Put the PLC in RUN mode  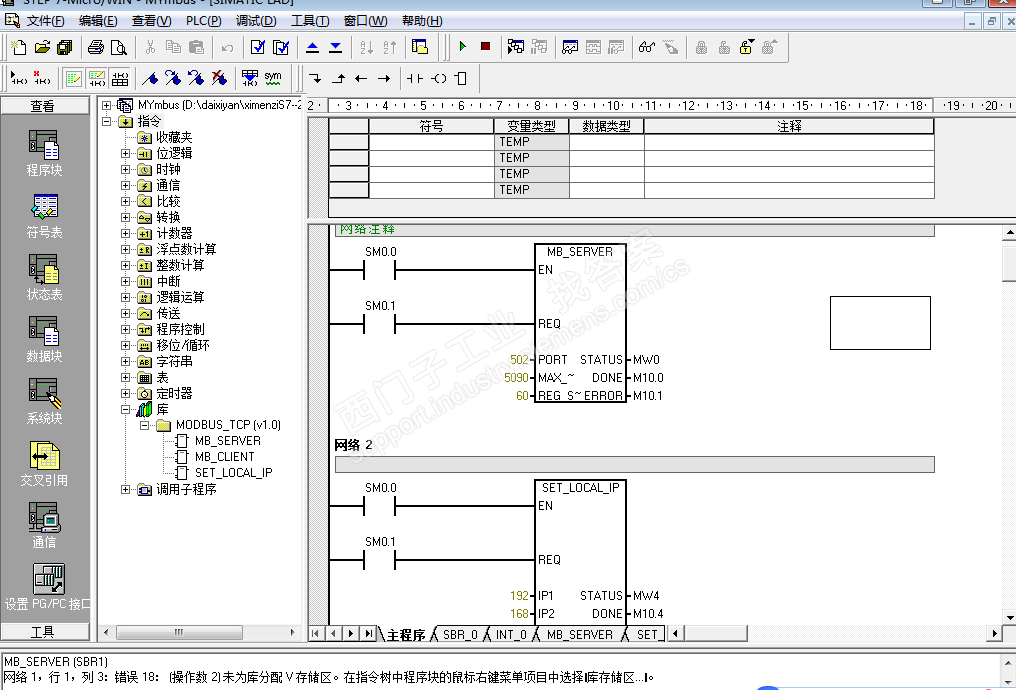pyautogui.click(x=463, y=47)
